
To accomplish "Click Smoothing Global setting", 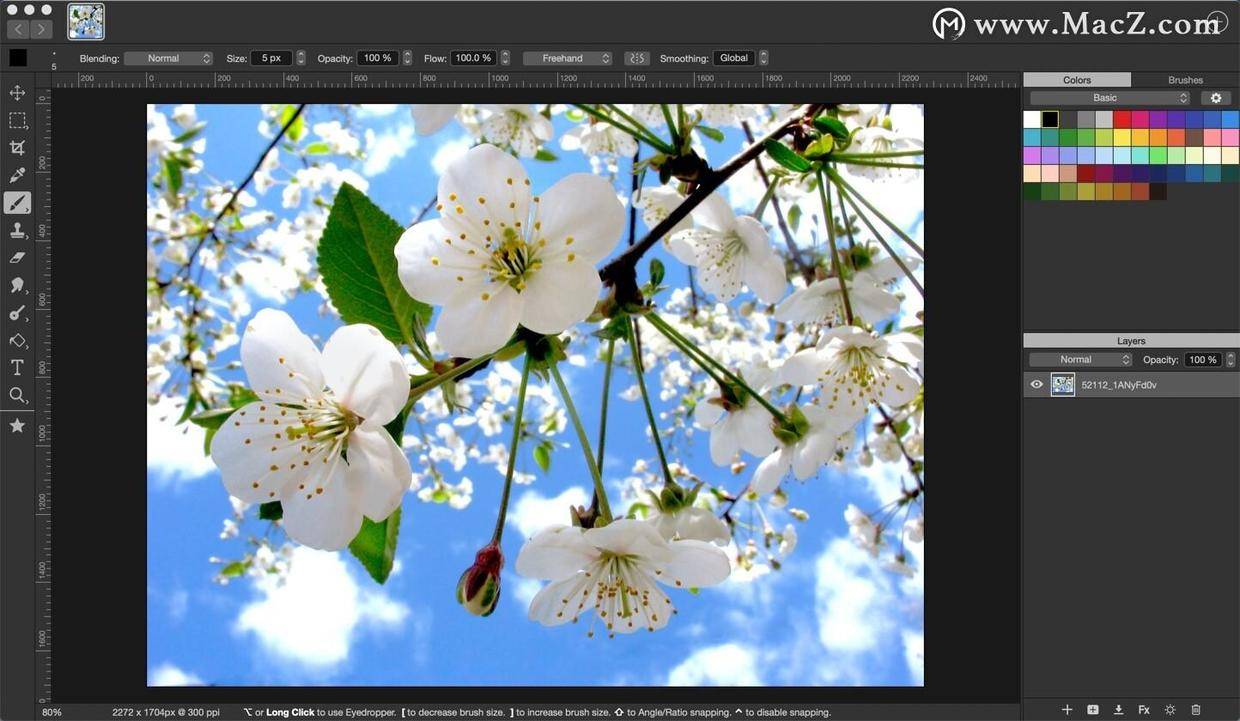I will [734, 57].
